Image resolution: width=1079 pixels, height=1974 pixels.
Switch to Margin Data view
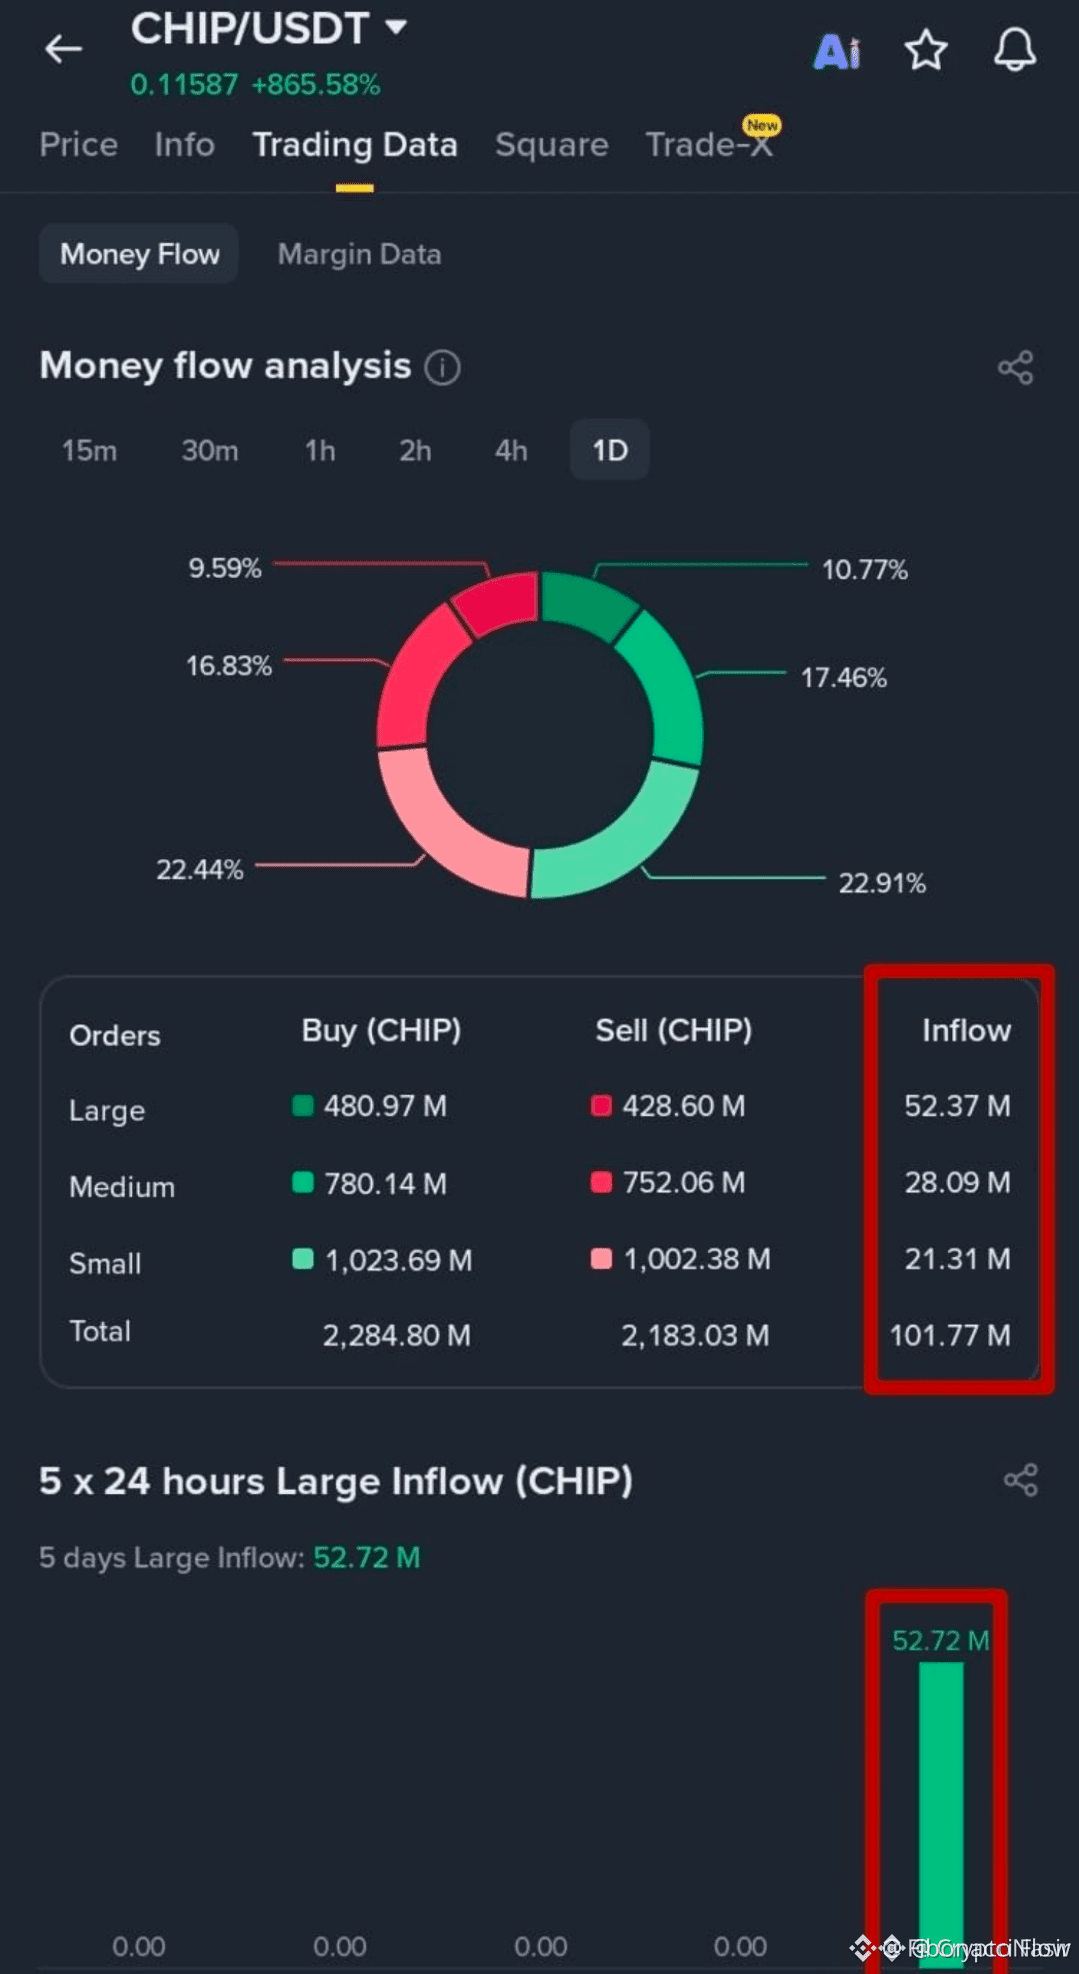point(359,254)
